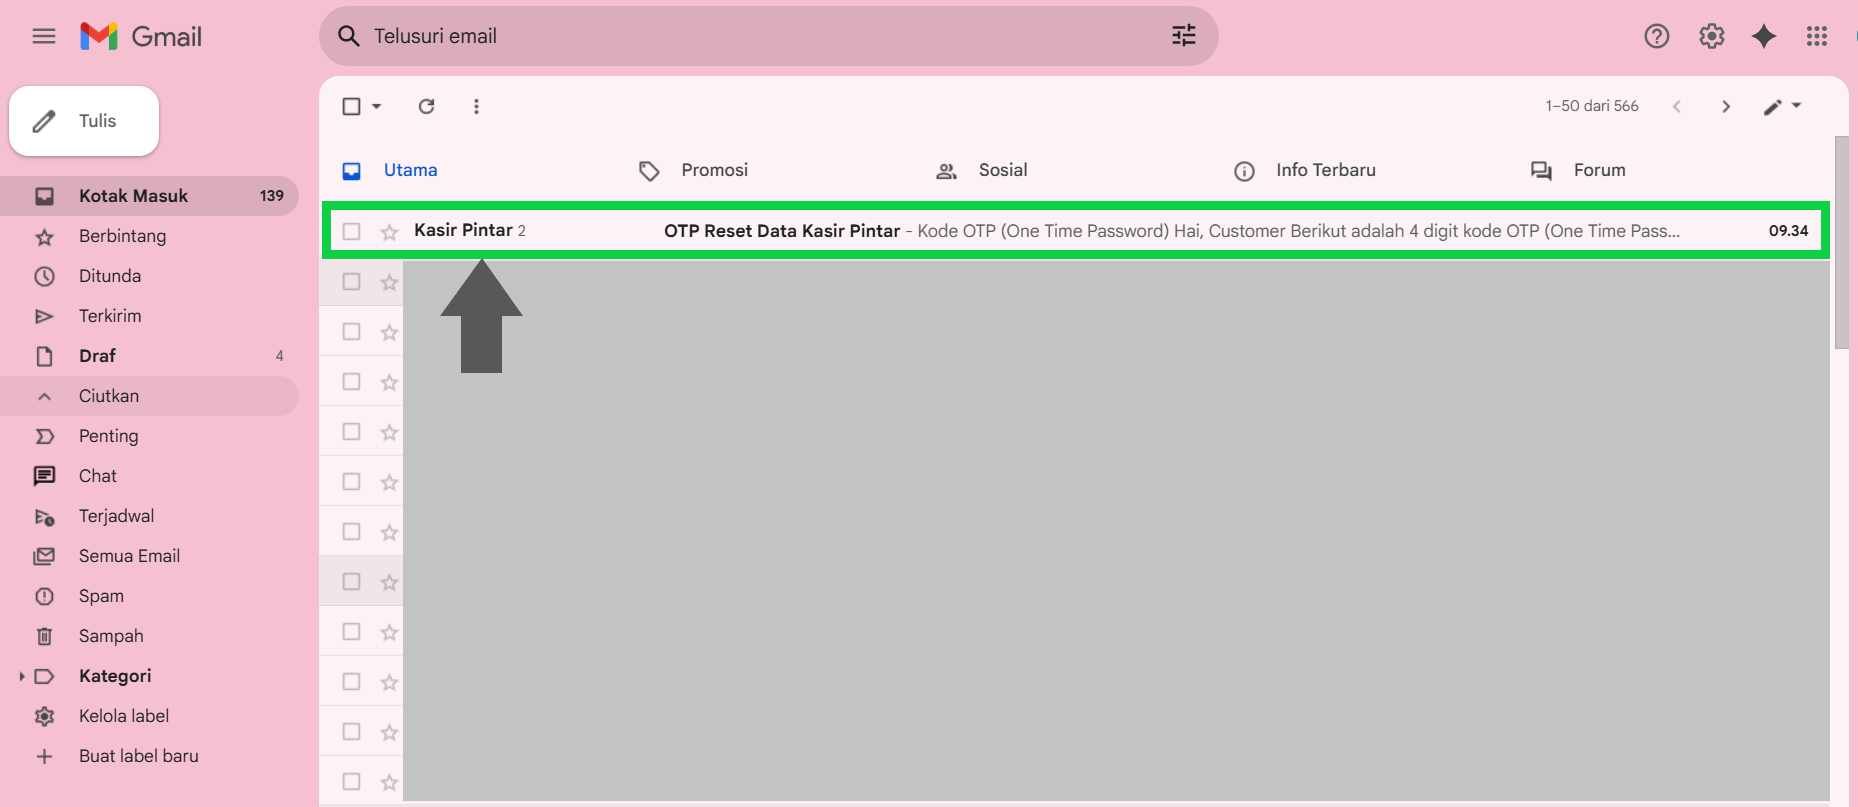Viewport: 1858px width, 807px height.
Task: Open the Help question mark icon
Action: pos(1657,37)
